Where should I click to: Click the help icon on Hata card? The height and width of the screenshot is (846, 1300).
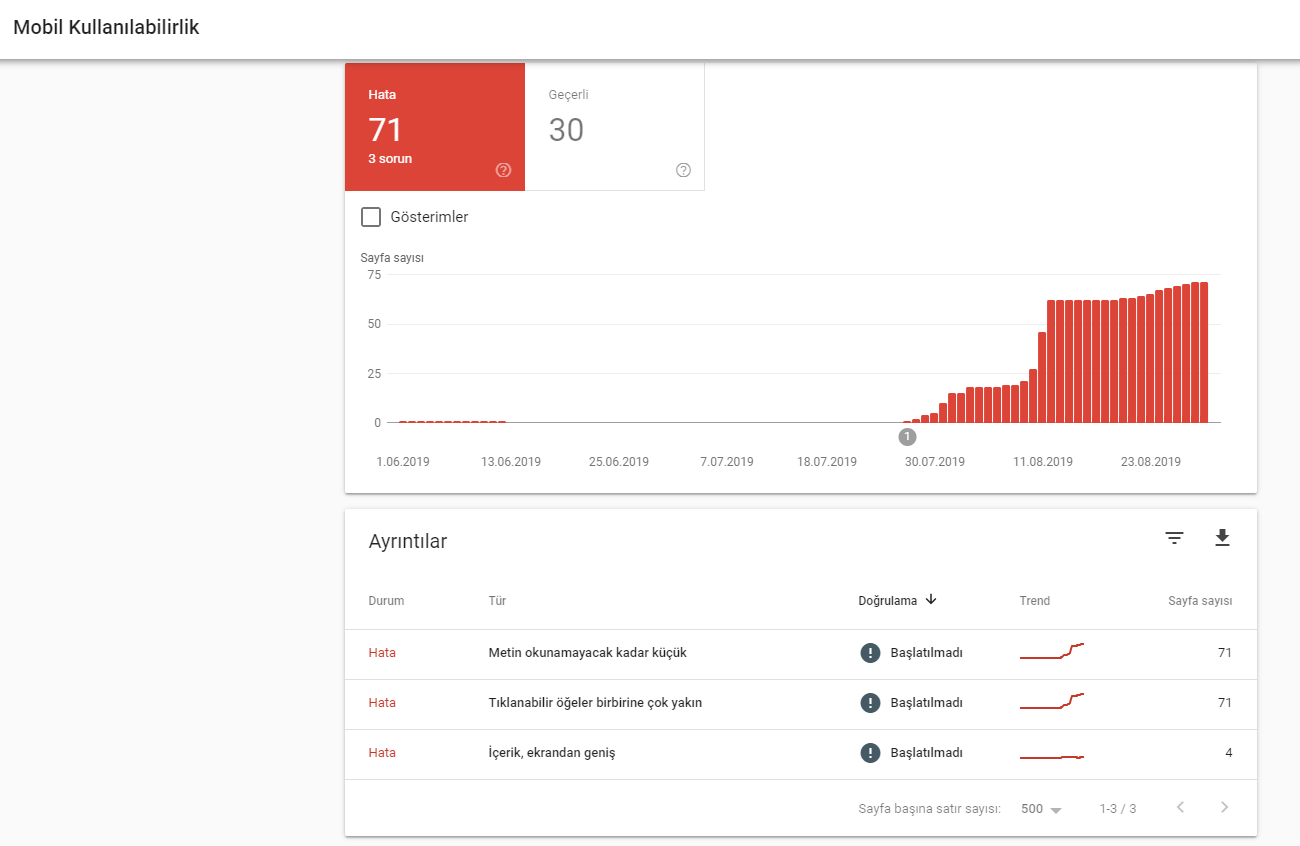point(503,170)
